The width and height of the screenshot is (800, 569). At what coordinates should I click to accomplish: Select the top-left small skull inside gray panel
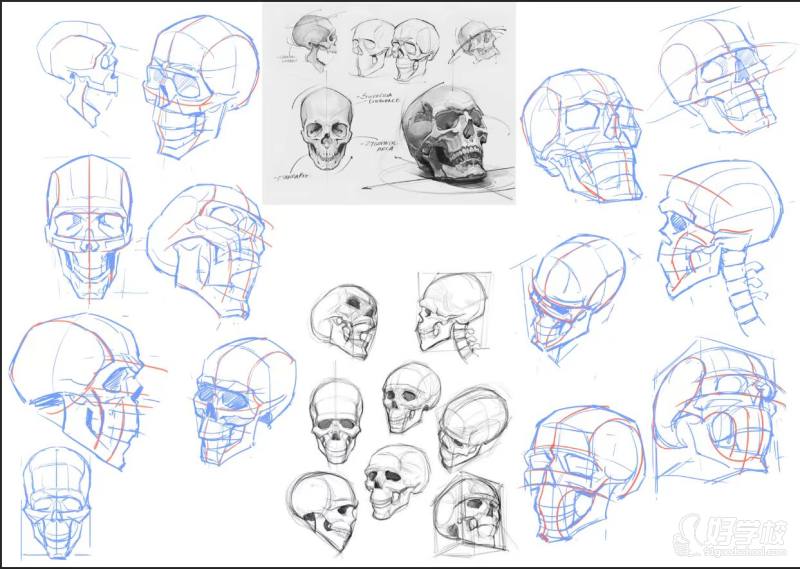pyautogui.click(x=314, y=43)
